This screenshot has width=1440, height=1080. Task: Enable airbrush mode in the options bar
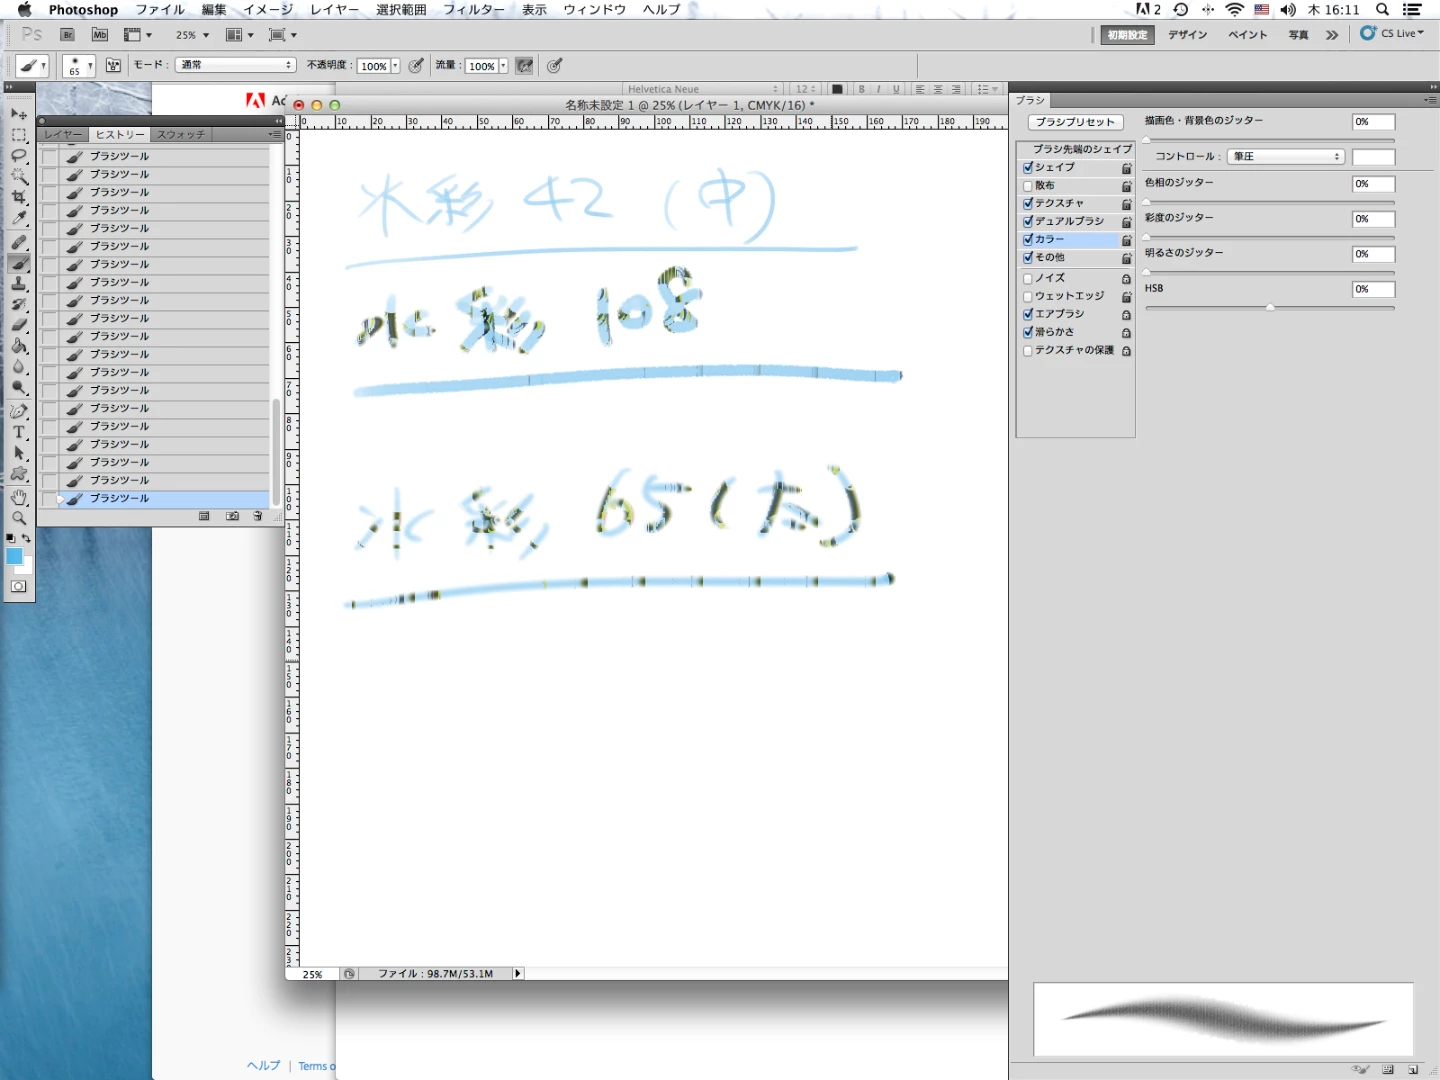[524, 66]
